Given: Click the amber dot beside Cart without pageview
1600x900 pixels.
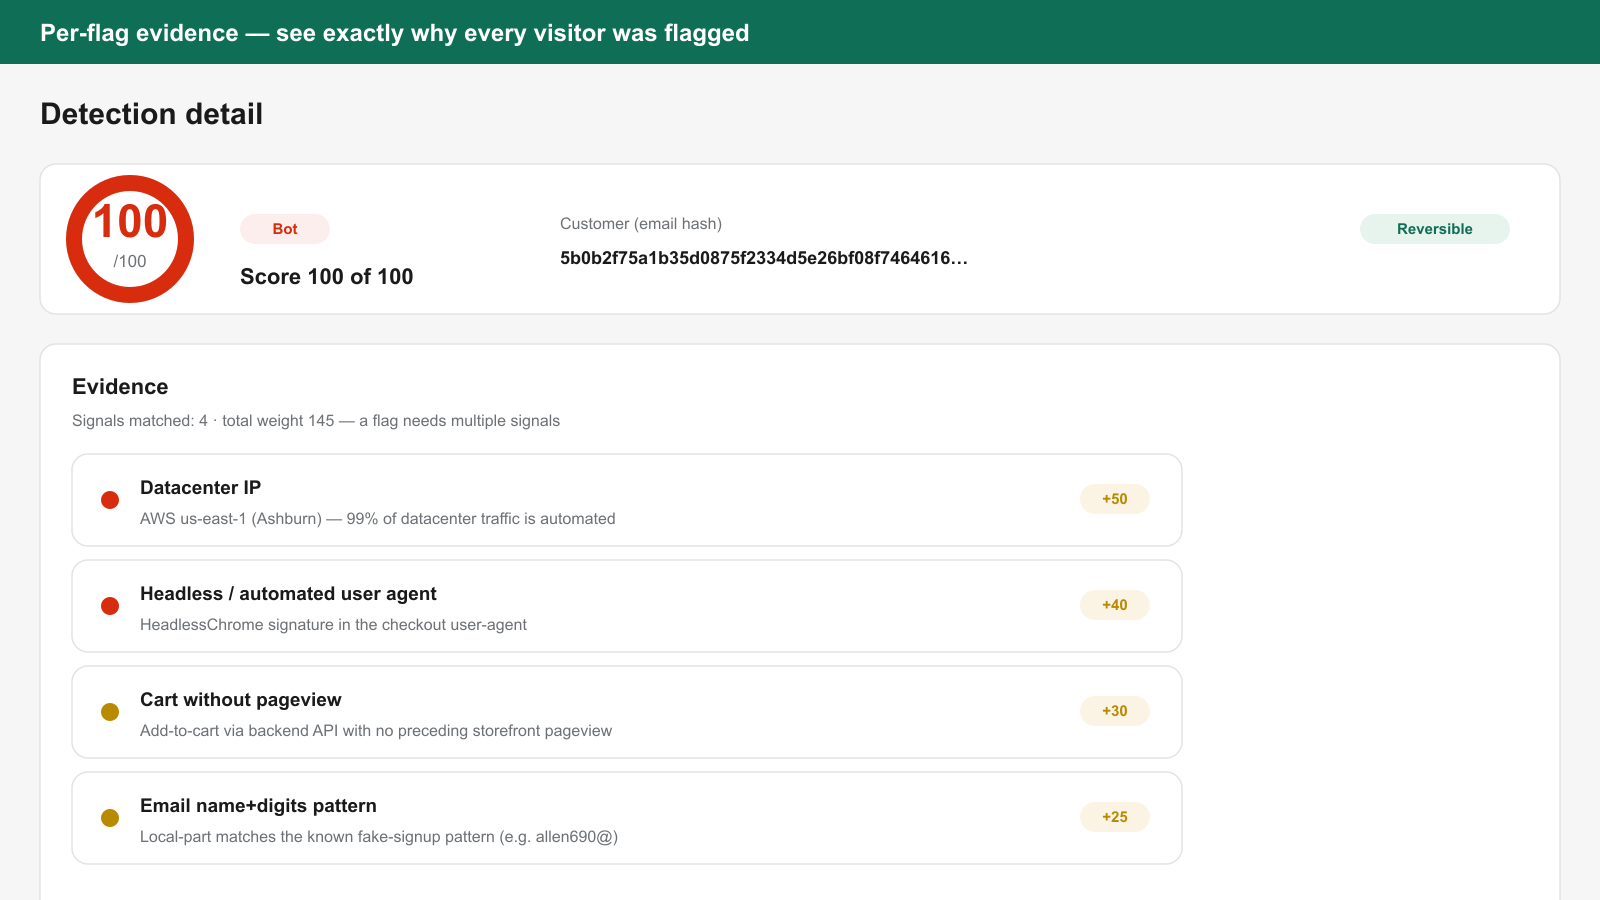Looking at the screenshot, I should tap(110, 712).
